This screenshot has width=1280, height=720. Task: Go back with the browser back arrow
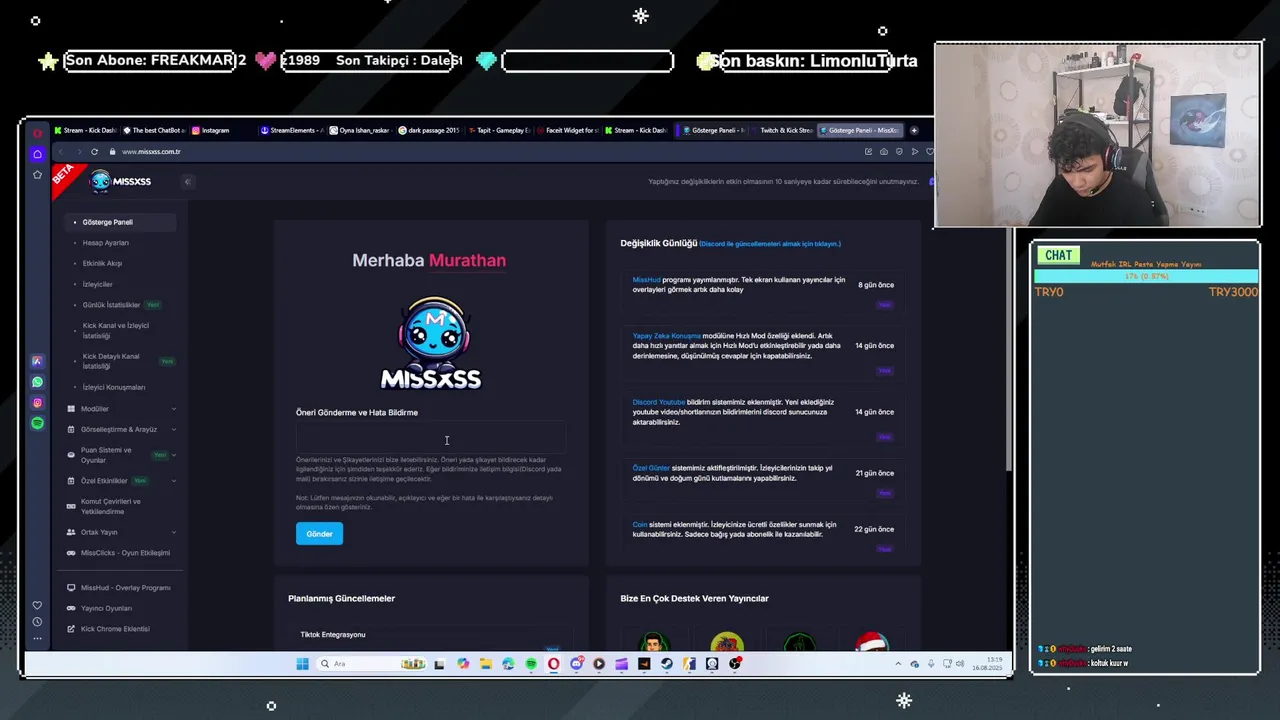pyautogui.click(x=60, y=152)
